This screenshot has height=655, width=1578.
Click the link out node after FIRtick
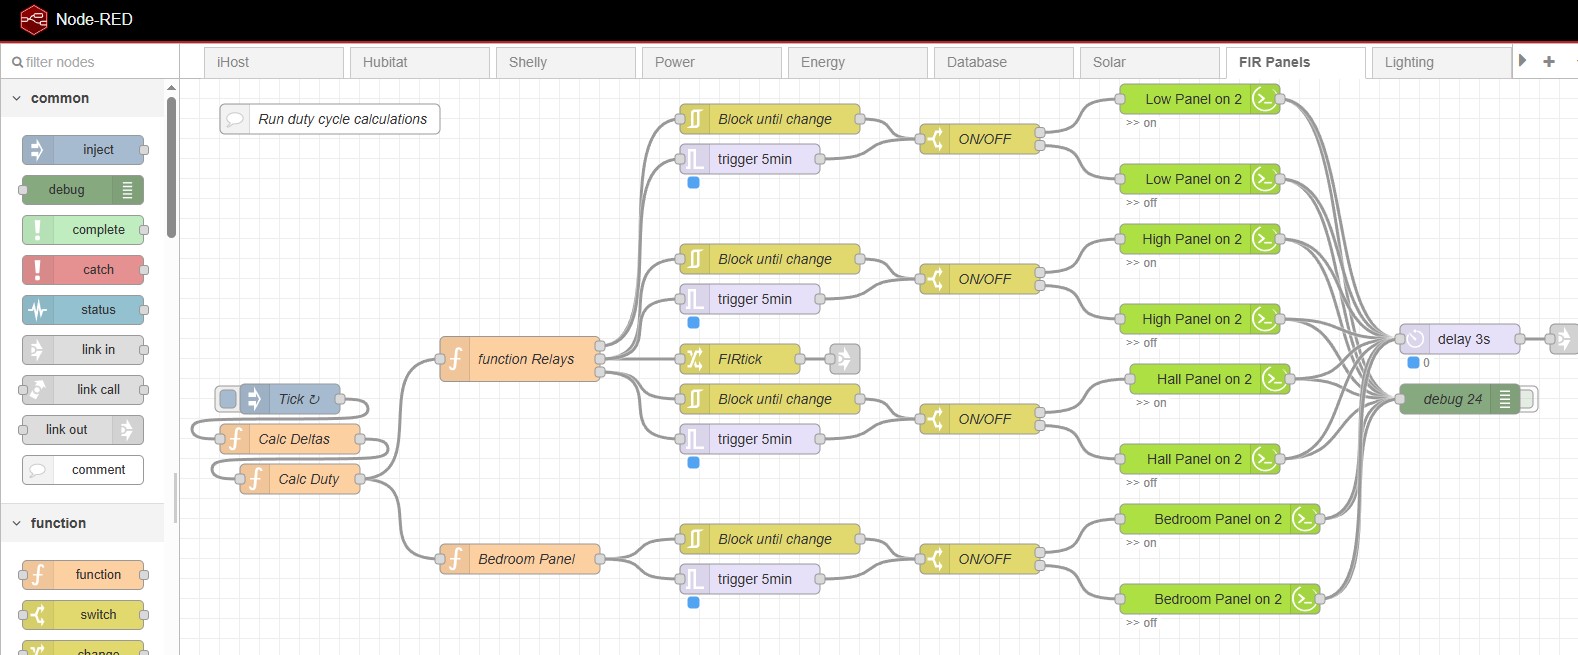click(x=844, y=359)
